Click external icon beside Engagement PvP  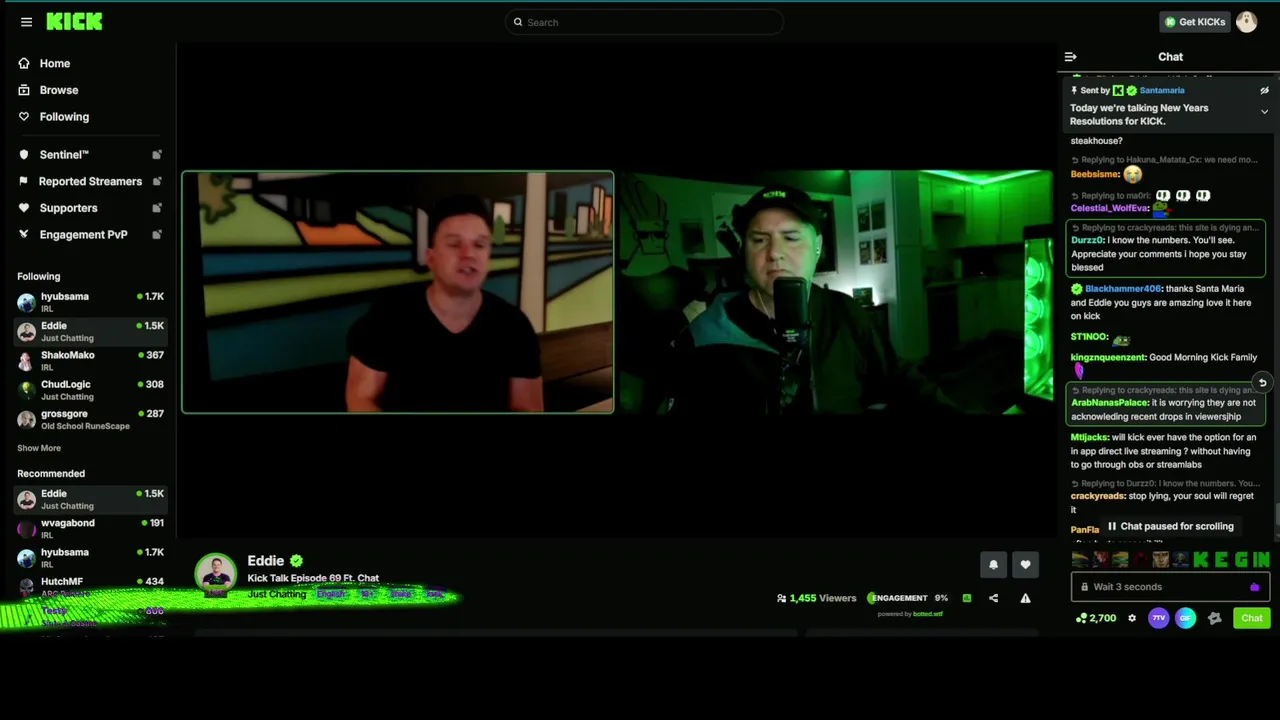click(x=157, y=234)
